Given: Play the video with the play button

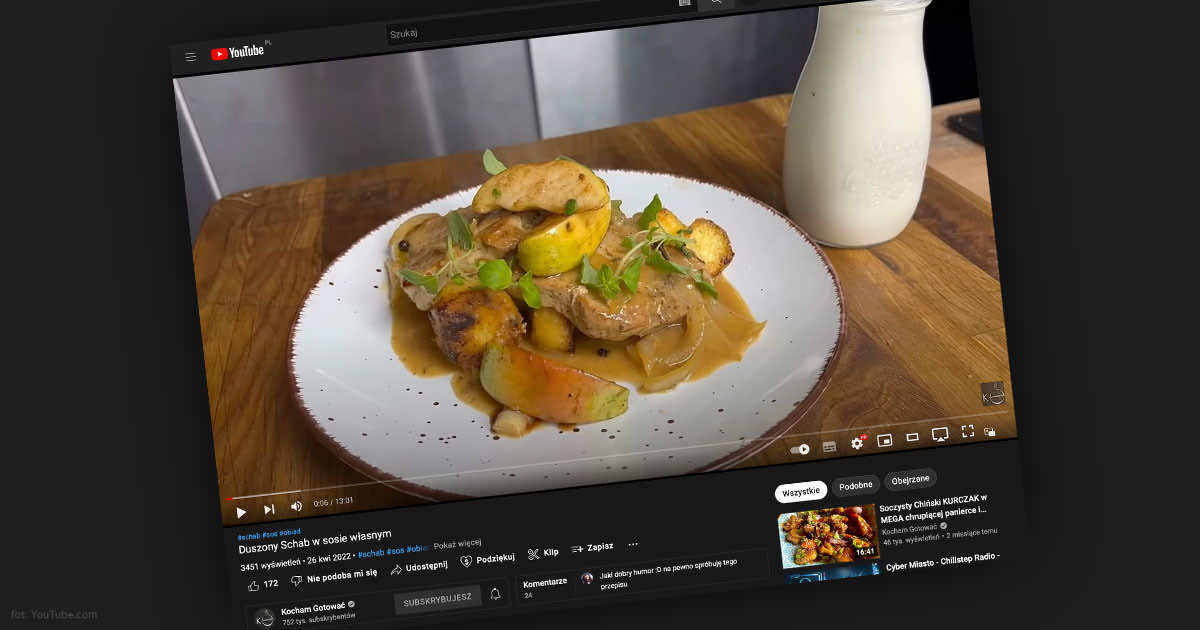Looking at the screenshot, I should [x=241, y=511].
